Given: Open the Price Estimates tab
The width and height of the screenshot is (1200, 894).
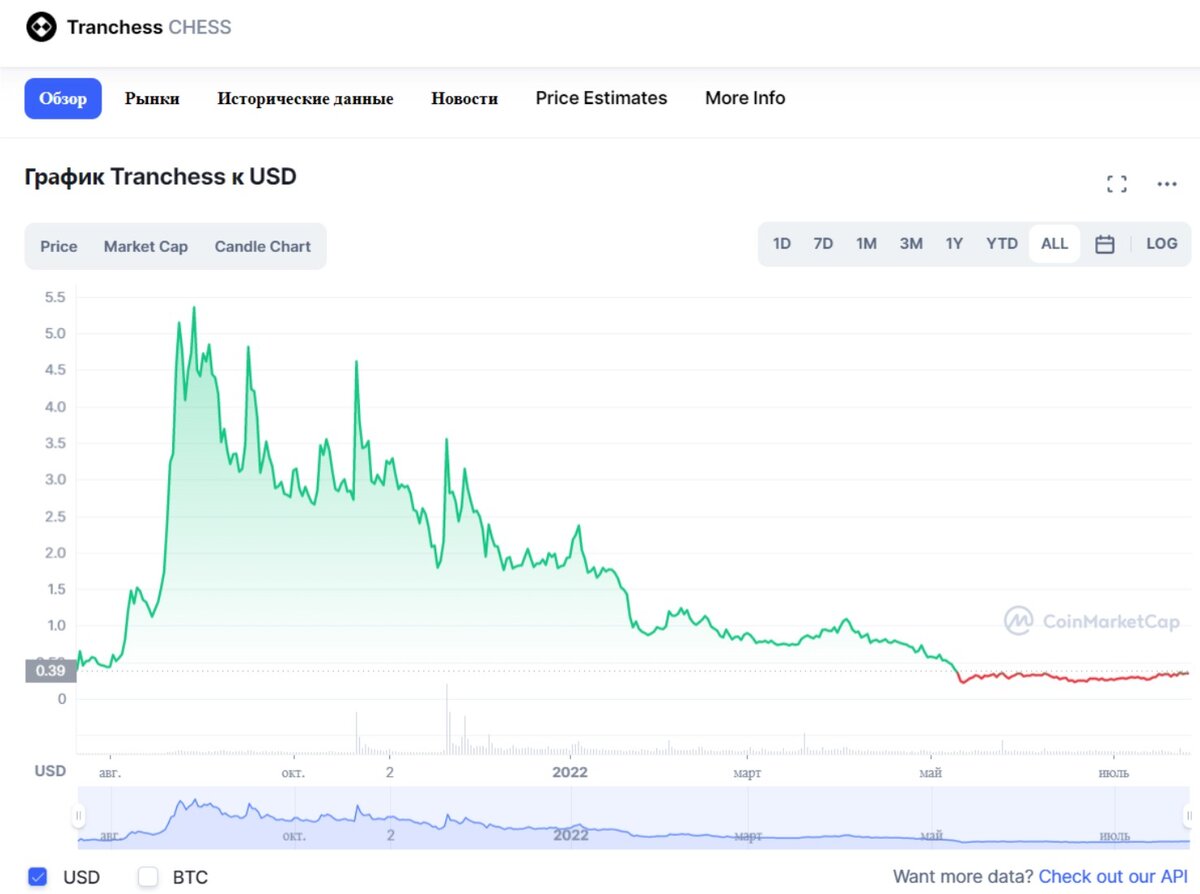Looking at the screenshot, I should click(x=601, y=98).
